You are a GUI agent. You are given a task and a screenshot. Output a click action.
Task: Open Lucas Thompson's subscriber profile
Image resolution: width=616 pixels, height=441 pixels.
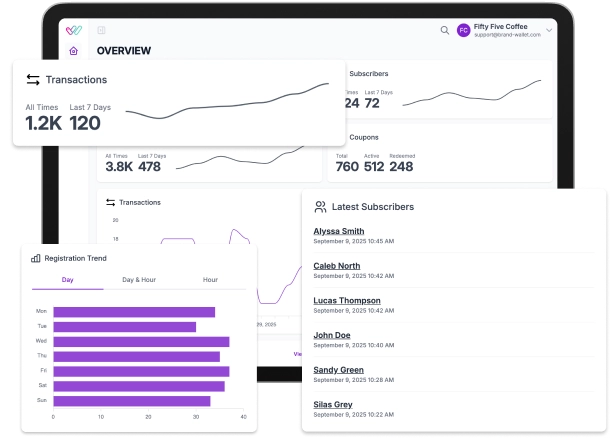coord(346,300)
